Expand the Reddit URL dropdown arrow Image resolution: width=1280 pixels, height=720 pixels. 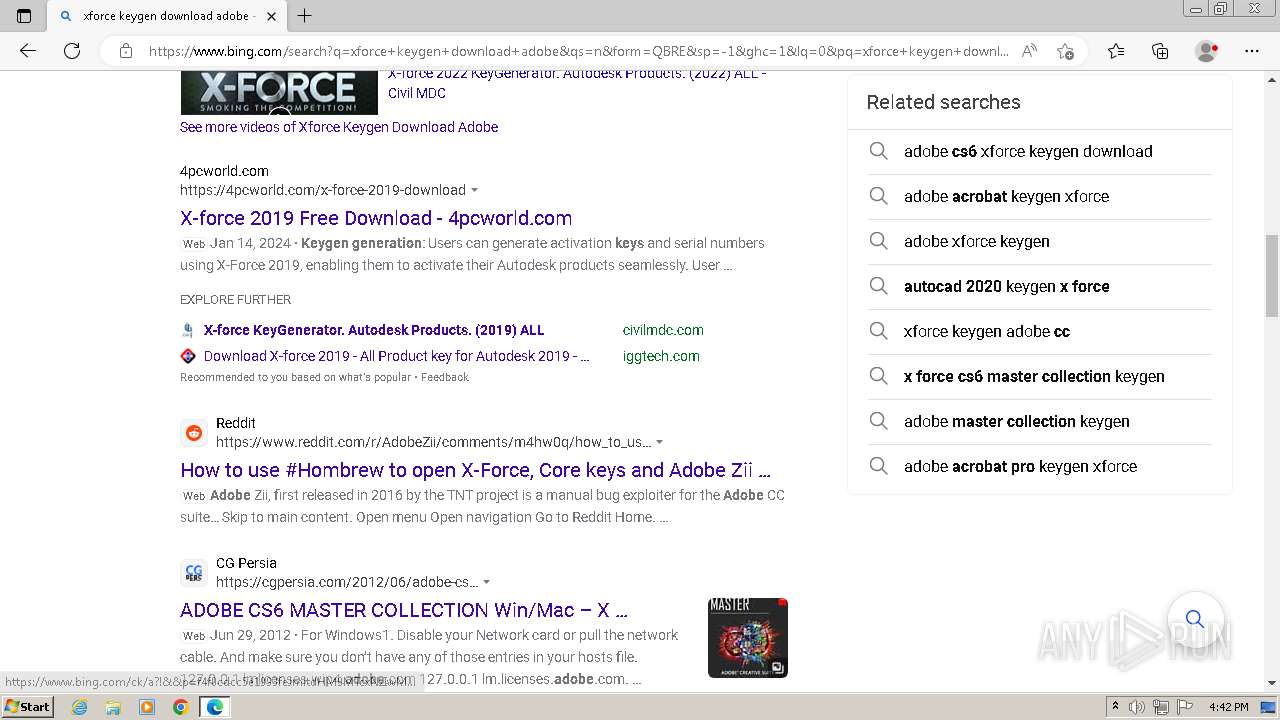click(660, 442)
